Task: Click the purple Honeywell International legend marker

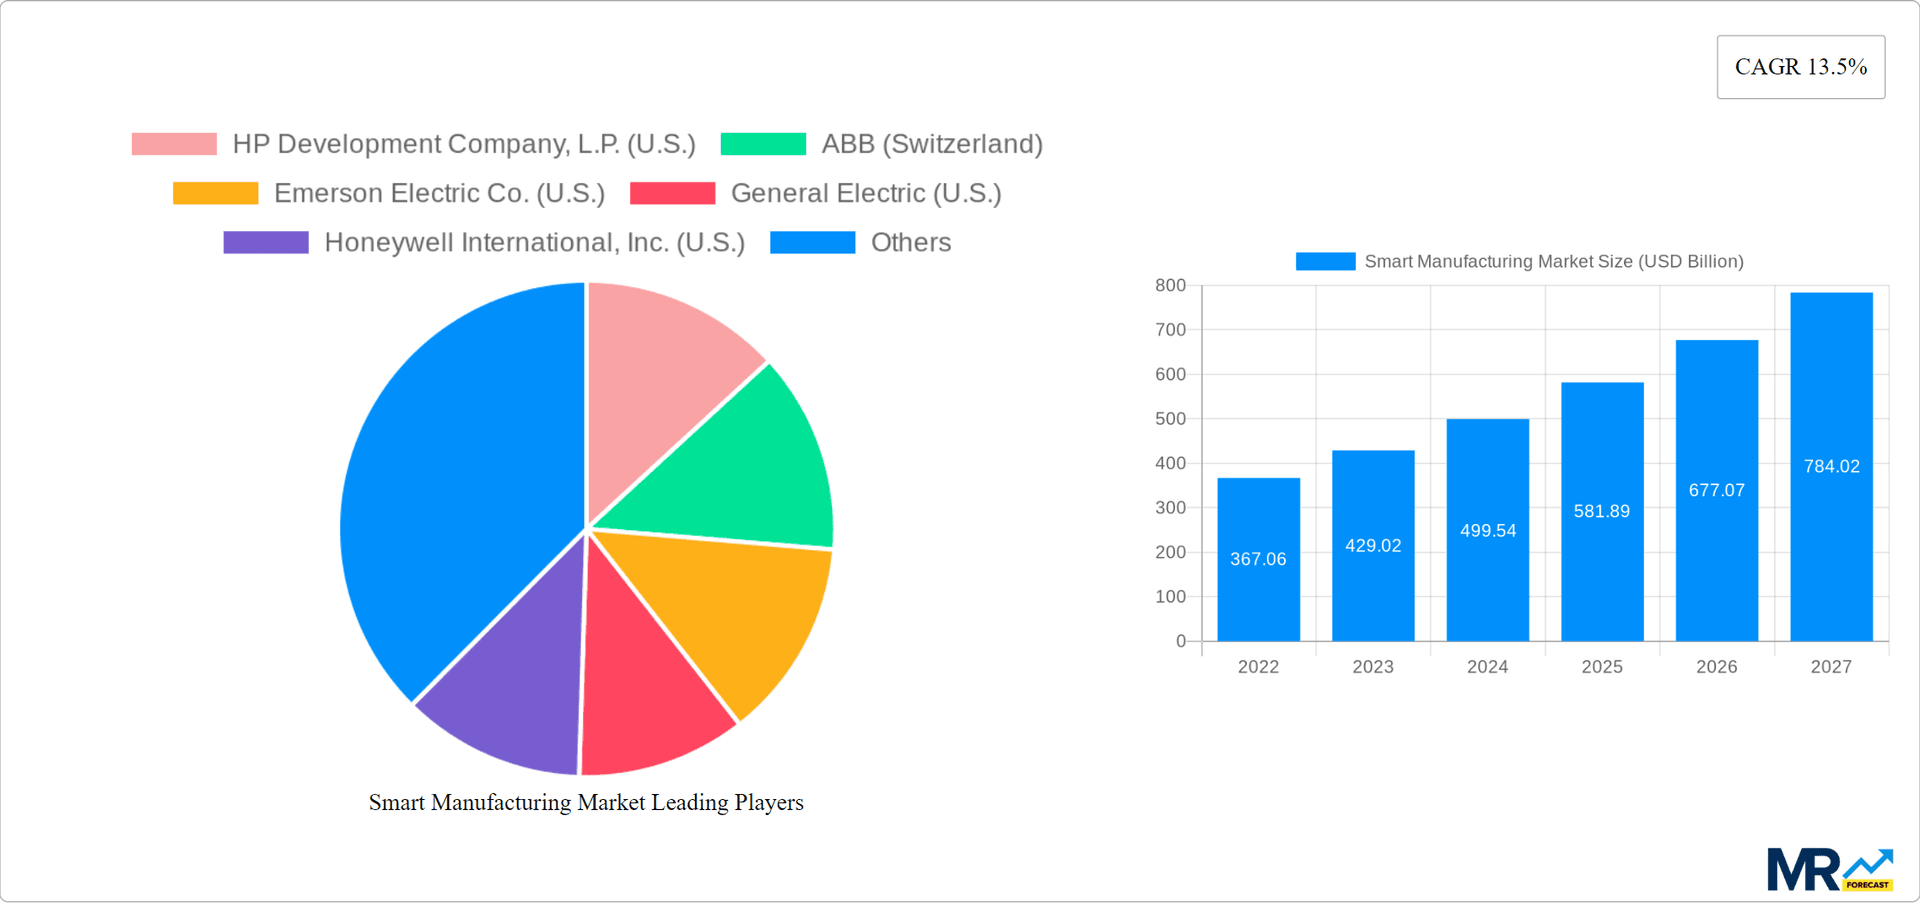Action: [x=265, y=241]
